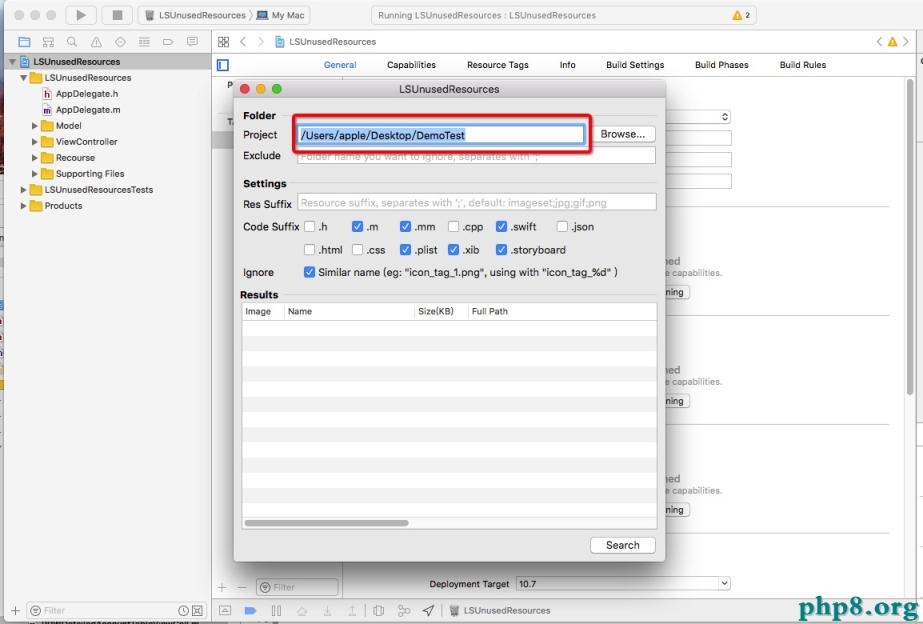Image resolution: width=923 pixels, height=624 pixels.
Task: Click the Browse... button
Action: click(x=622, y=134)
